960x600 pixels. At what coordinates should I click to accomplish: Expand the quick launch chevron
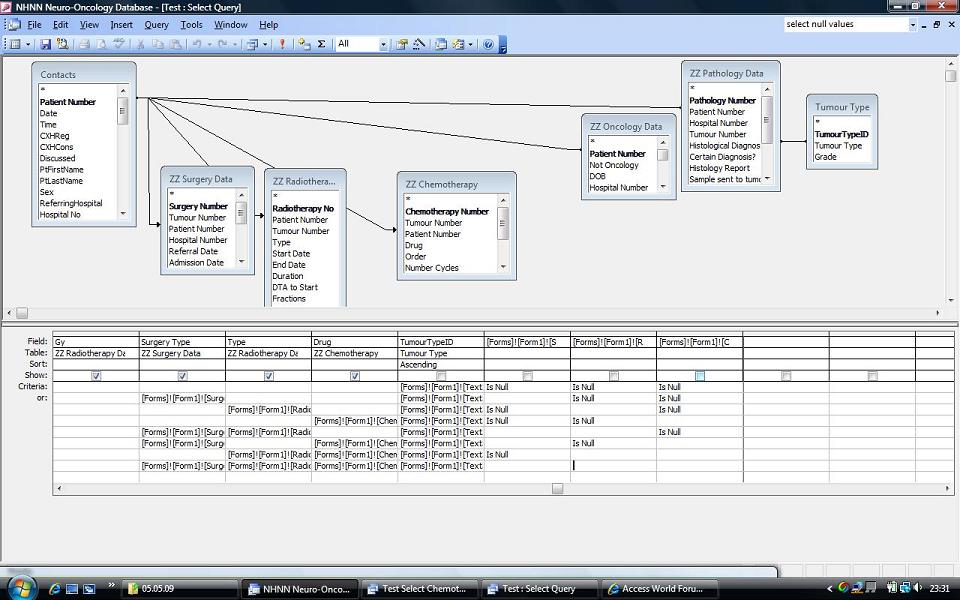[111, 585]
